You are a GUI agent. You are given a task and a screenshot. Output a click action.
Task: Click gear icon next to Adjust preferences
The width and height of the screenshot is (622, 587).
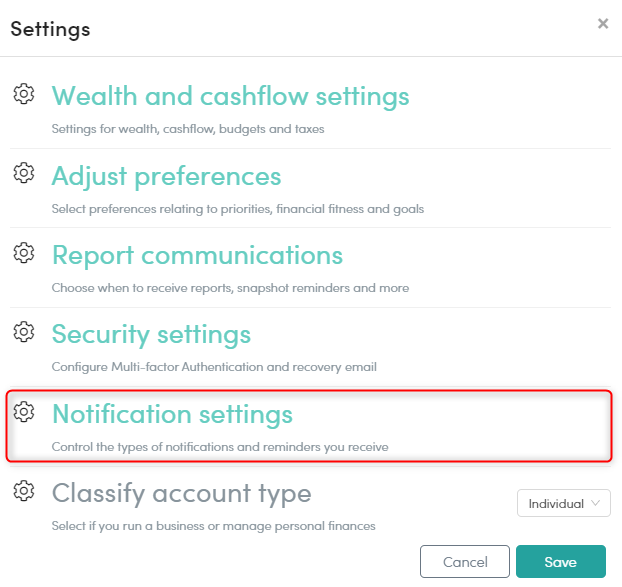coord(23,173)
